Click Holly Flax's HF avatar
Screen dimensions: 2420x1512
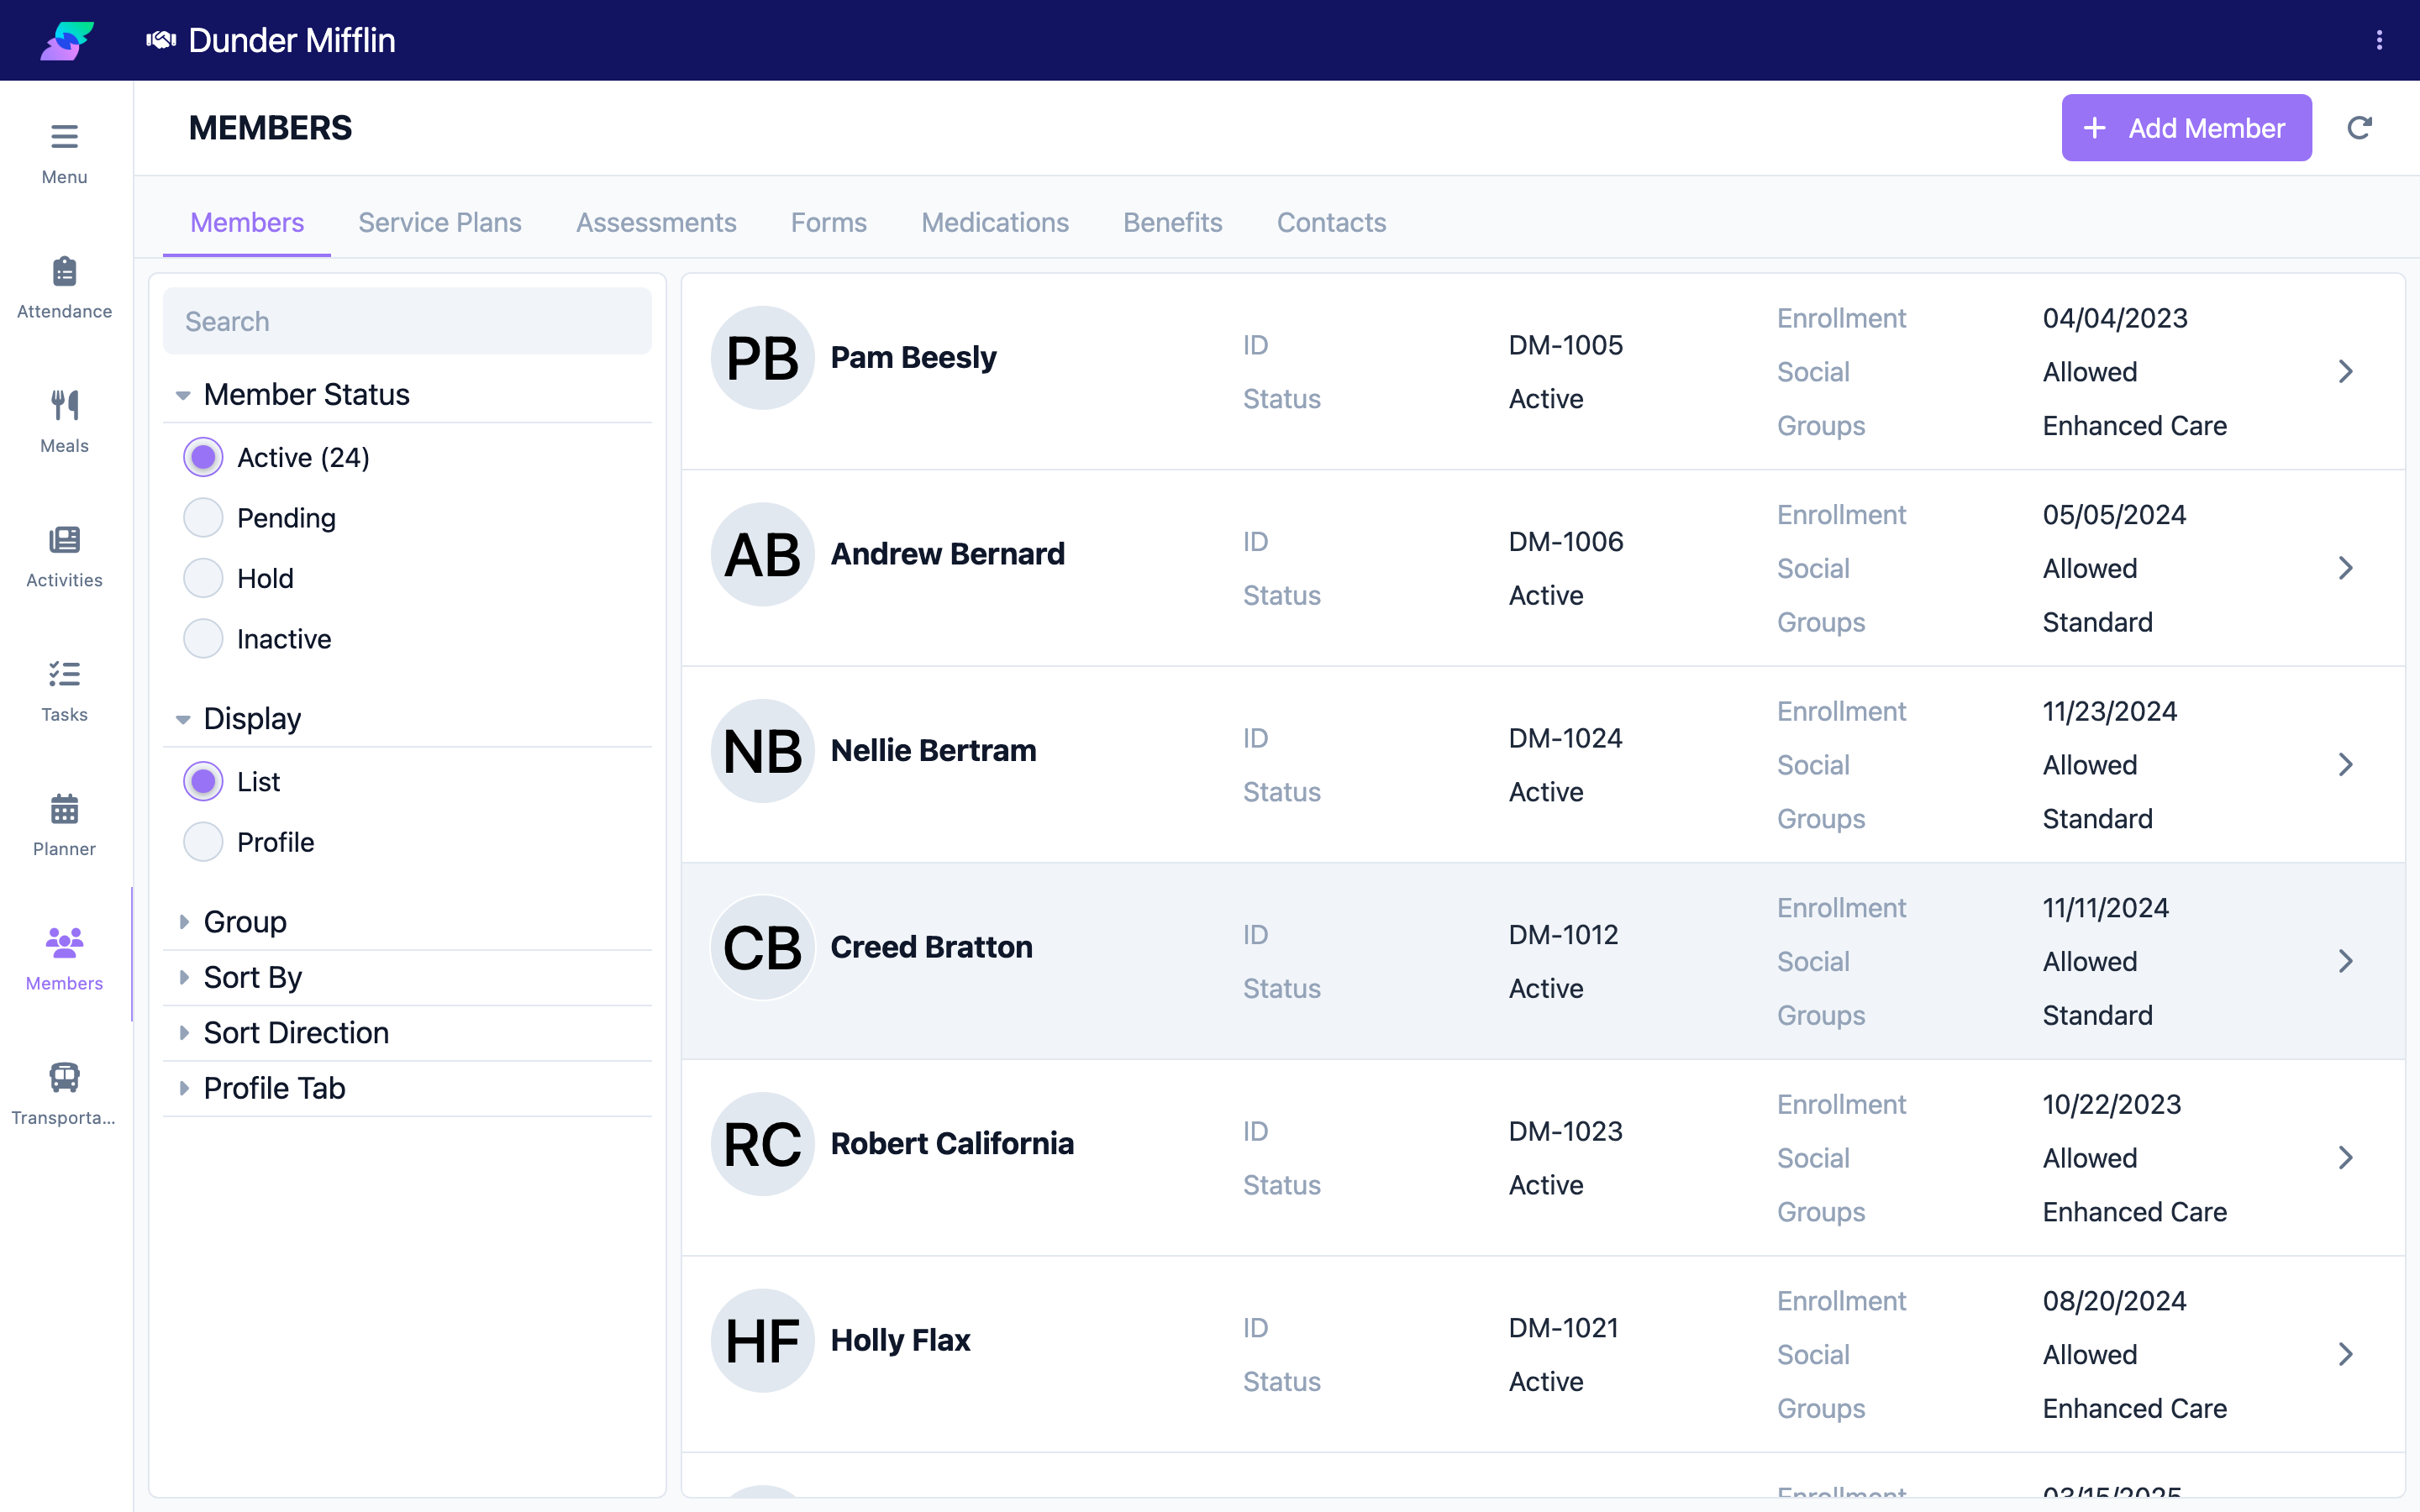click(762, 1341)
